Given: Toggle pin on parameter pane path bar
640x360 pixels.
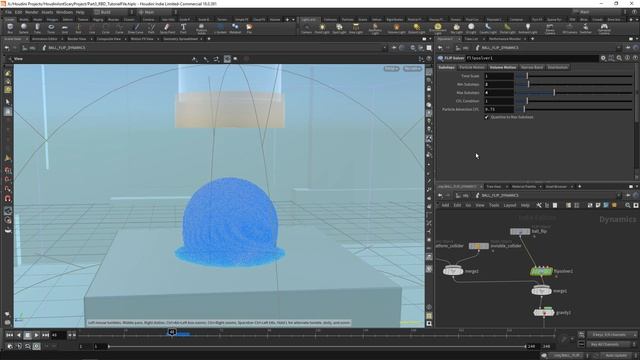Looking at the screenshot, I should pyautogui.click(x=628, y=48).
